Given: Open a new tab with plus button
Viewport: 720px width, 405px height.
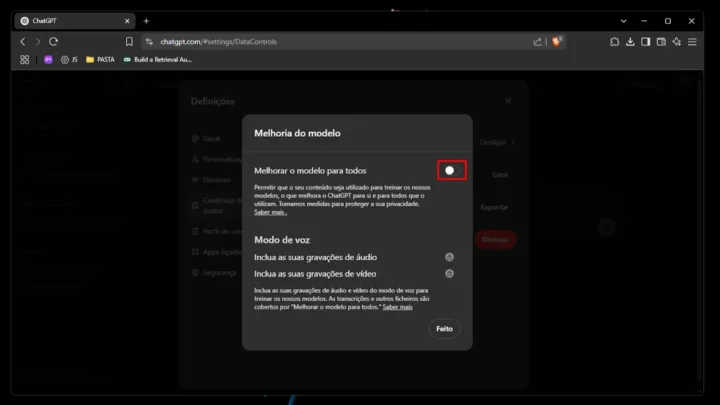Looking at the screenshot, I should click(x=146, y=20).
